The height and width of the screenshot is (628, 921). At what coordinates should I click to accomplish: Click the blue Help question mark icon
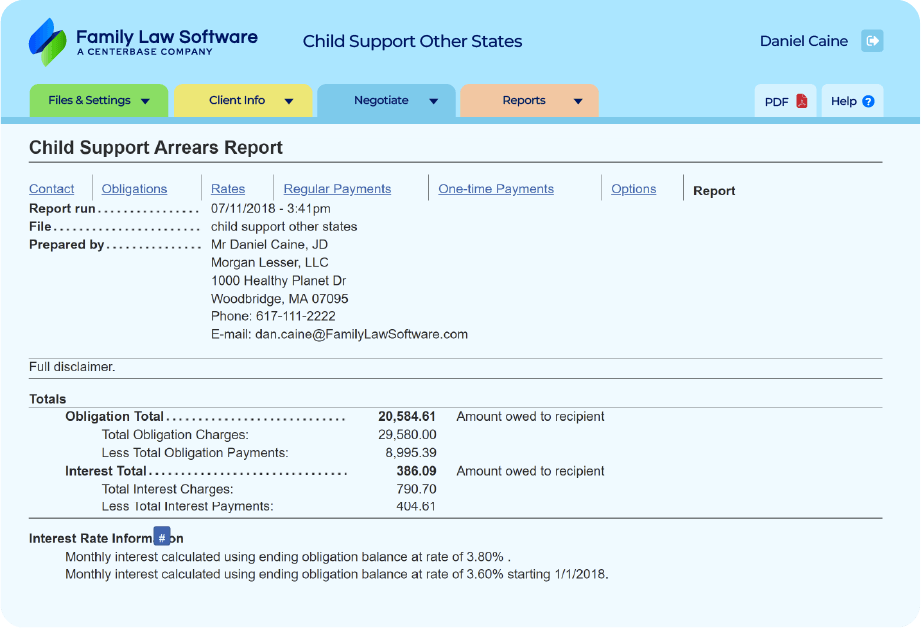(868, 101)
